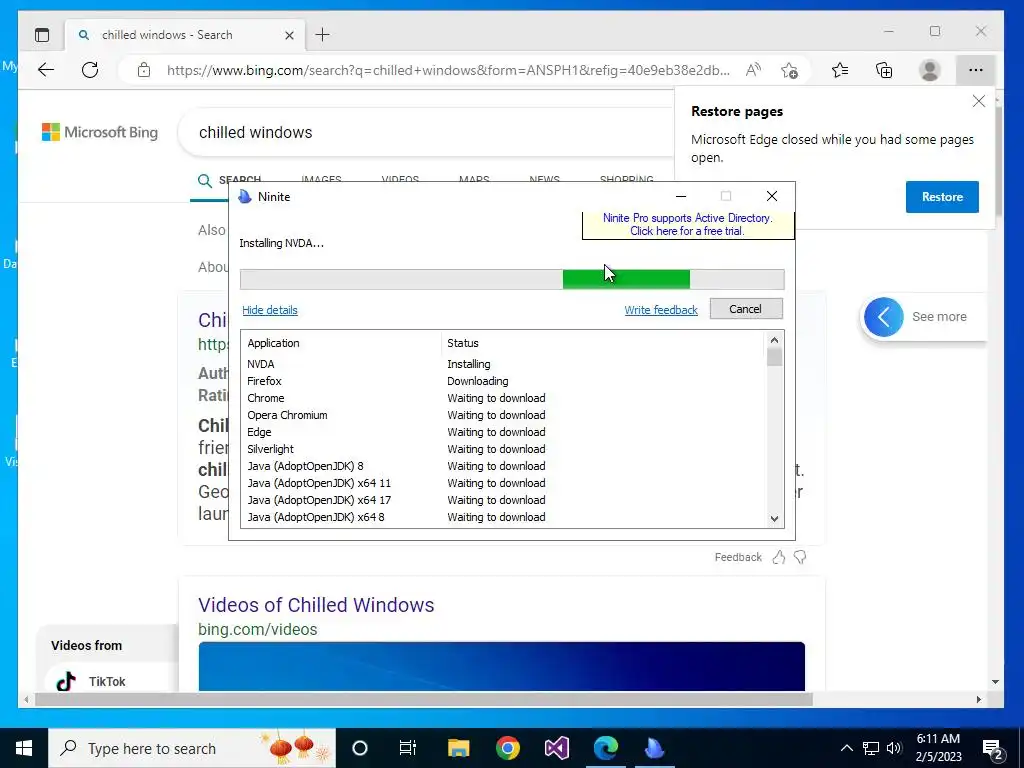Open Edge tab actions menu icon
Screen dimensions: 1024x768
[42, 35]
